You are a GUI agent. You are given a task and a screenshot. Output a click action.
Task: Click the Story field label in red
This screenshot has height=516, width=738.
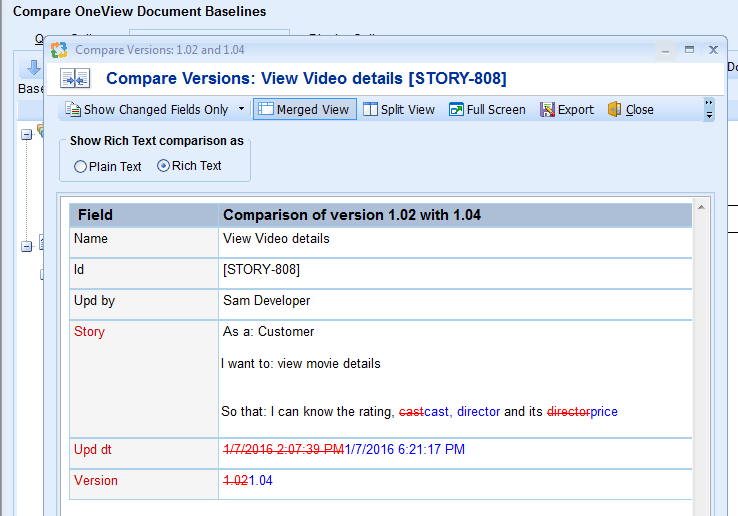pyautogui.click(x=89, y=332)
